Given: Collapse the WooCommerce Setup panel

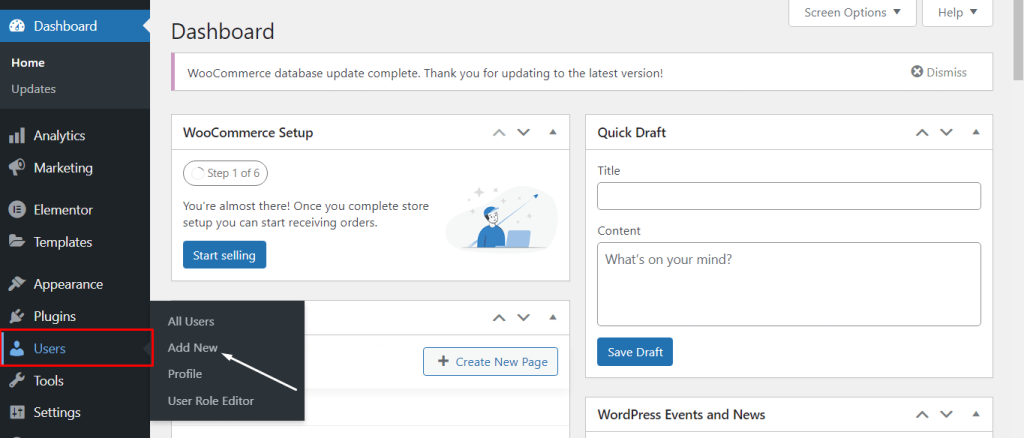Looking at the screenshot, I should tap(553, 133).
